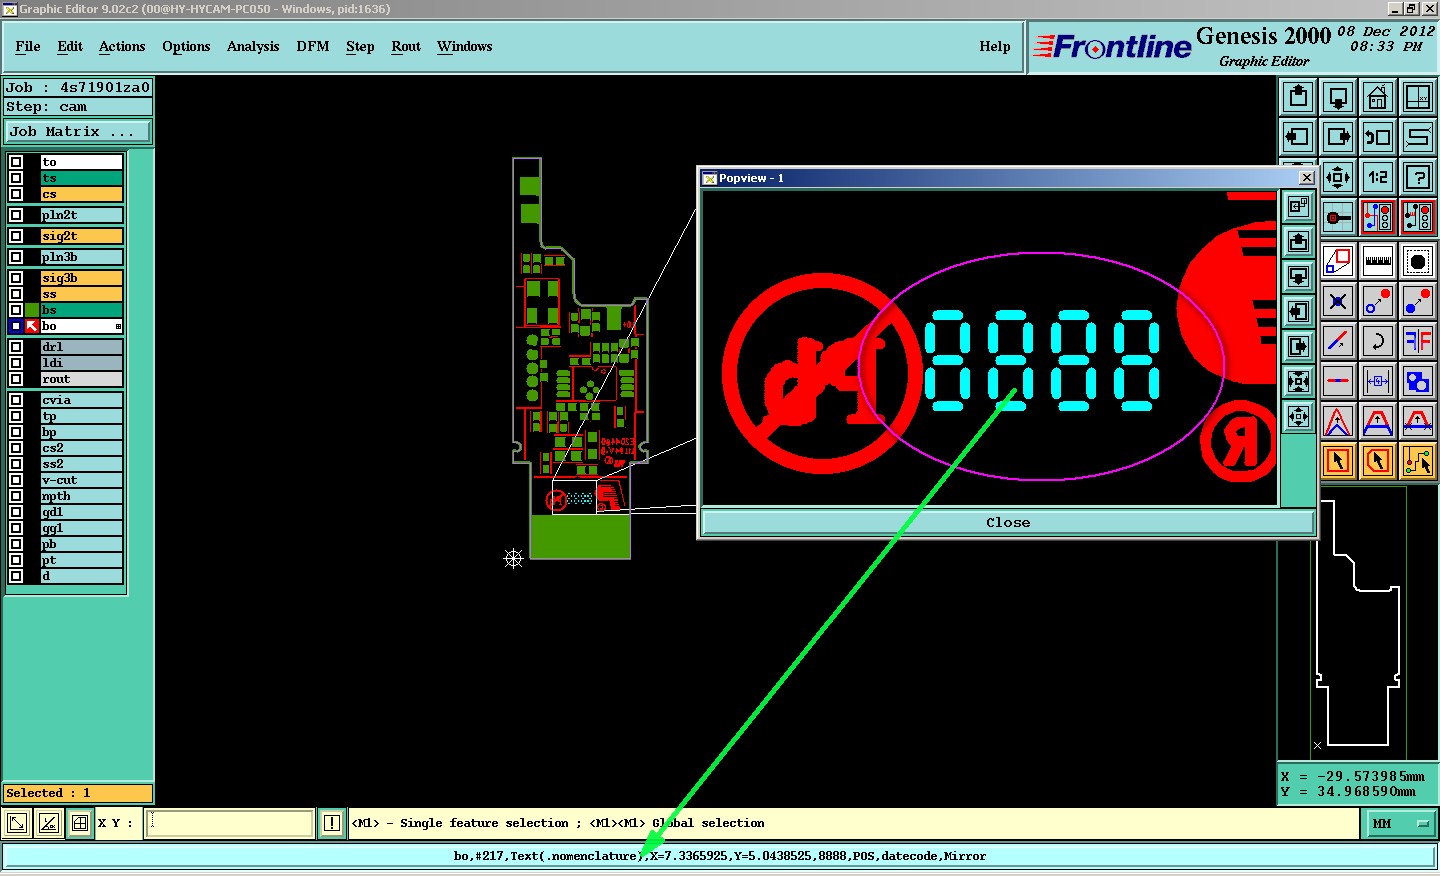Click the question mark help icon
The width and height of the screenshot is (1440, 876).
click(x=1418, y=177)
